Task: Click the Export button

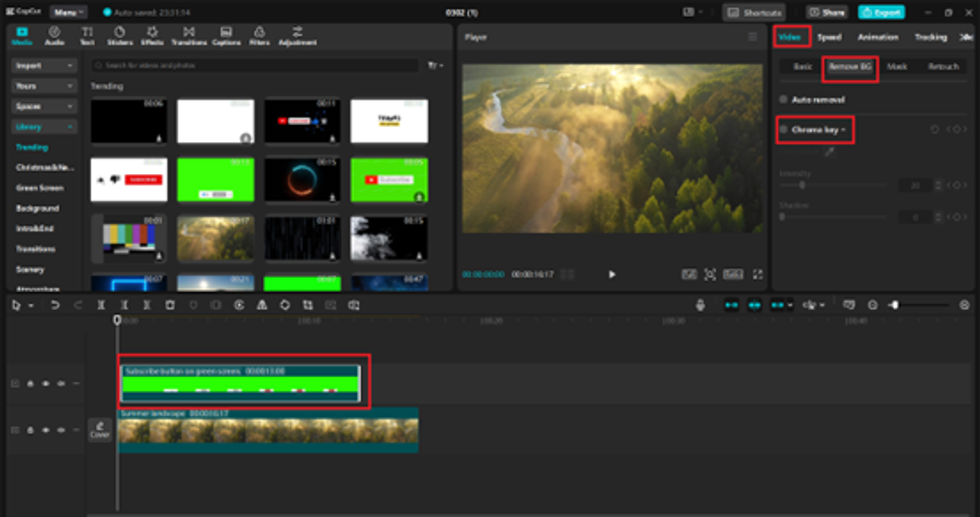Action: click(x=881, y=12)
